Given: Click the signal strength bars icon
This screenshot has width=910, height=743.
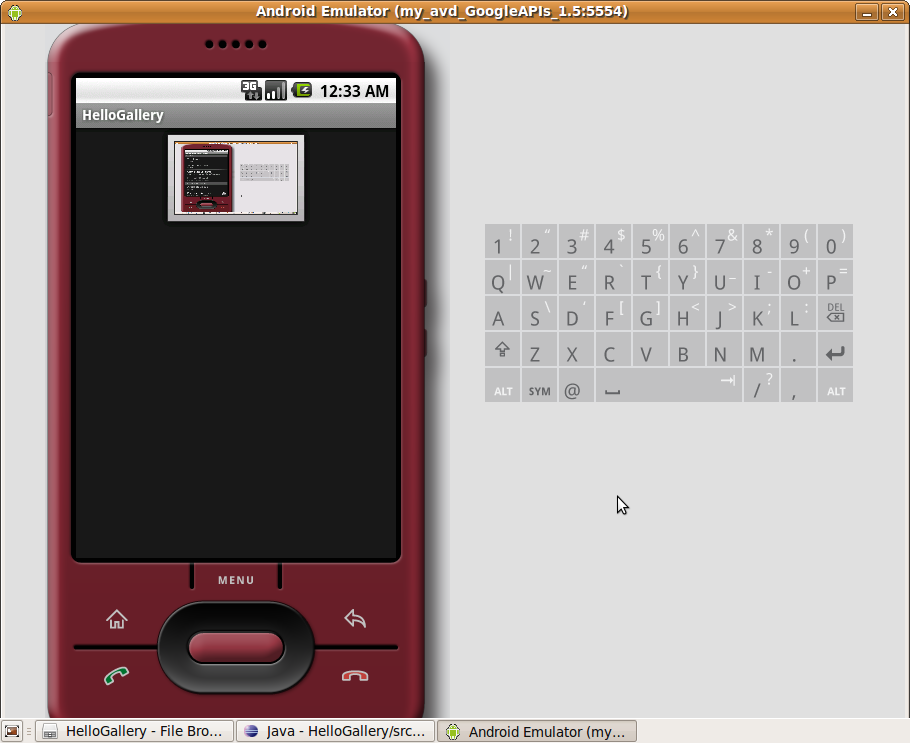Looking at the screenshot, I should click(x=276, y=90).
